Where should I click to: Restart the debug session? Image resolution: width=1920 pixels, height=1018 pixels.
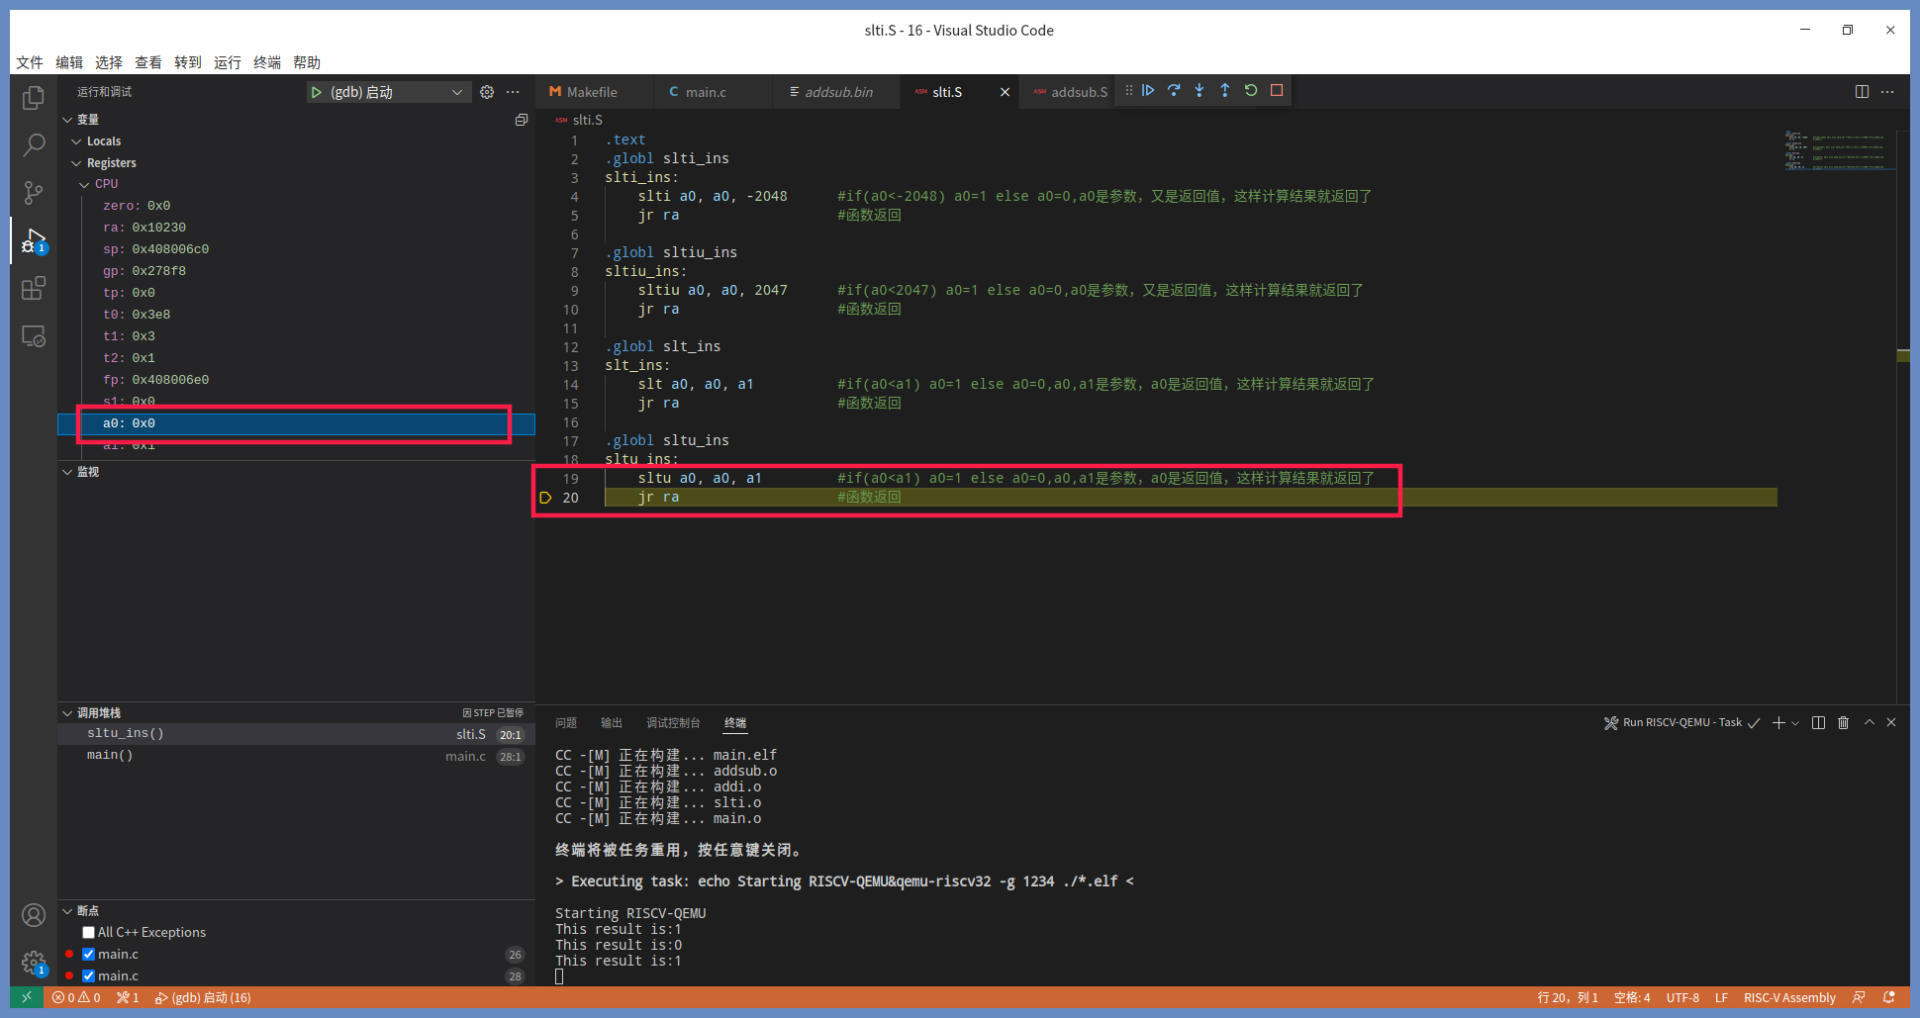tap(1250, 91)
